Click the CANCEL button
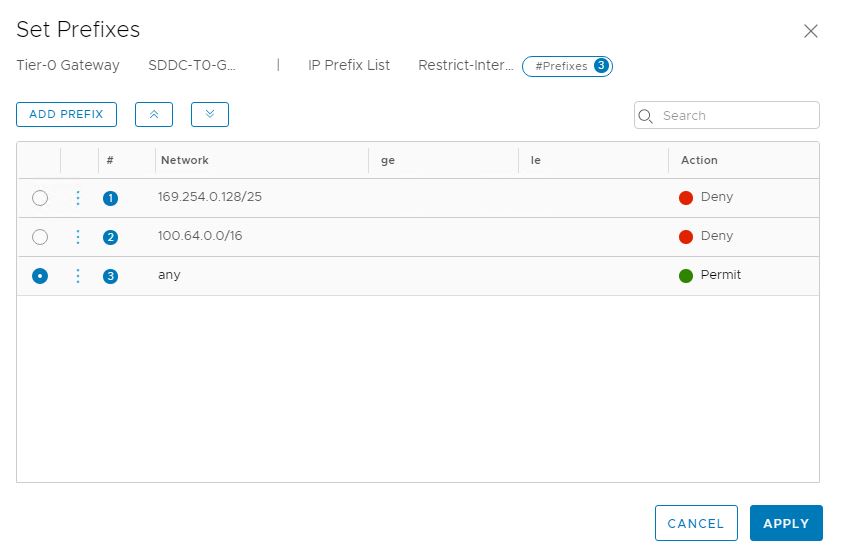Viewport: 843px width, 559px height. coord(695,523)
